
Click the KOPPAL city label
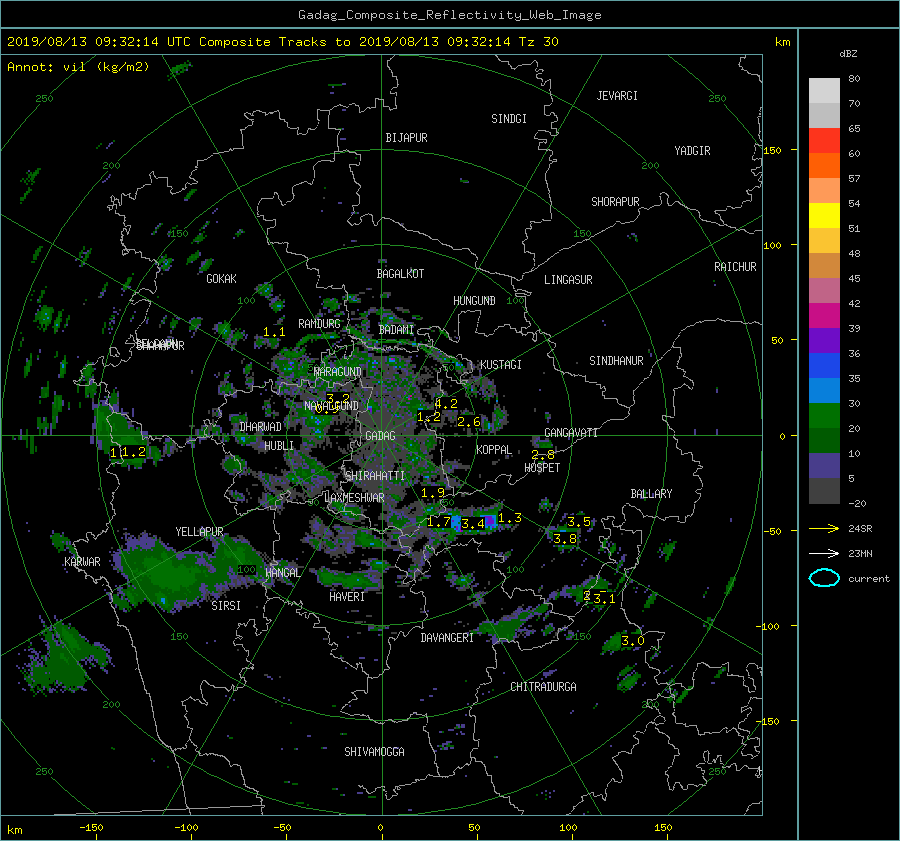(494, 449)
